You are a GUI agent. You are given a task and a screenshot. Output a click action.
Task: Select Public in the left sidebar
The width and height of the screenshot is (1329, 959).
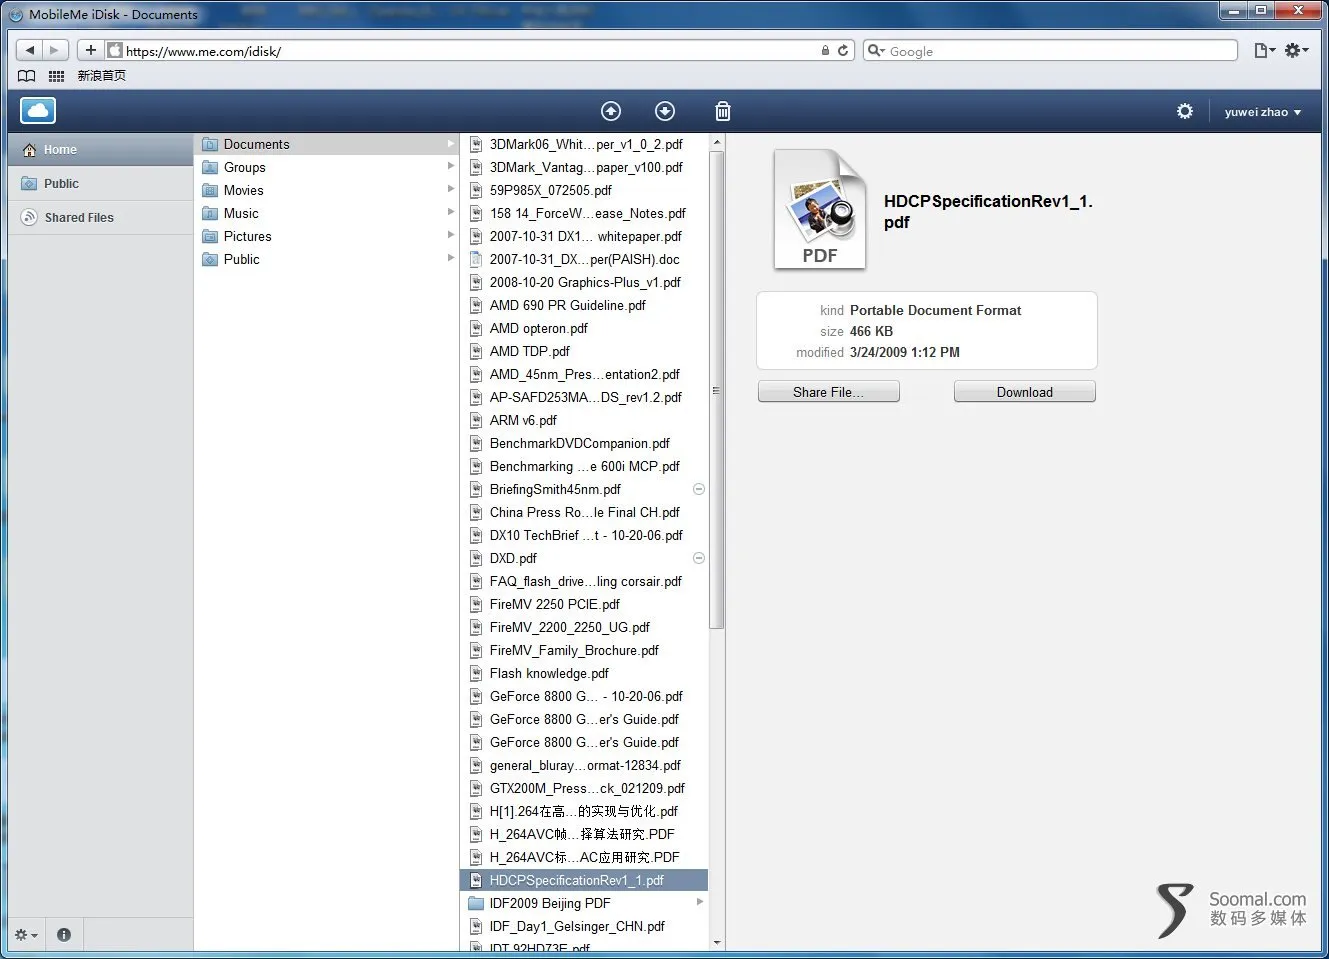[100, 184]
